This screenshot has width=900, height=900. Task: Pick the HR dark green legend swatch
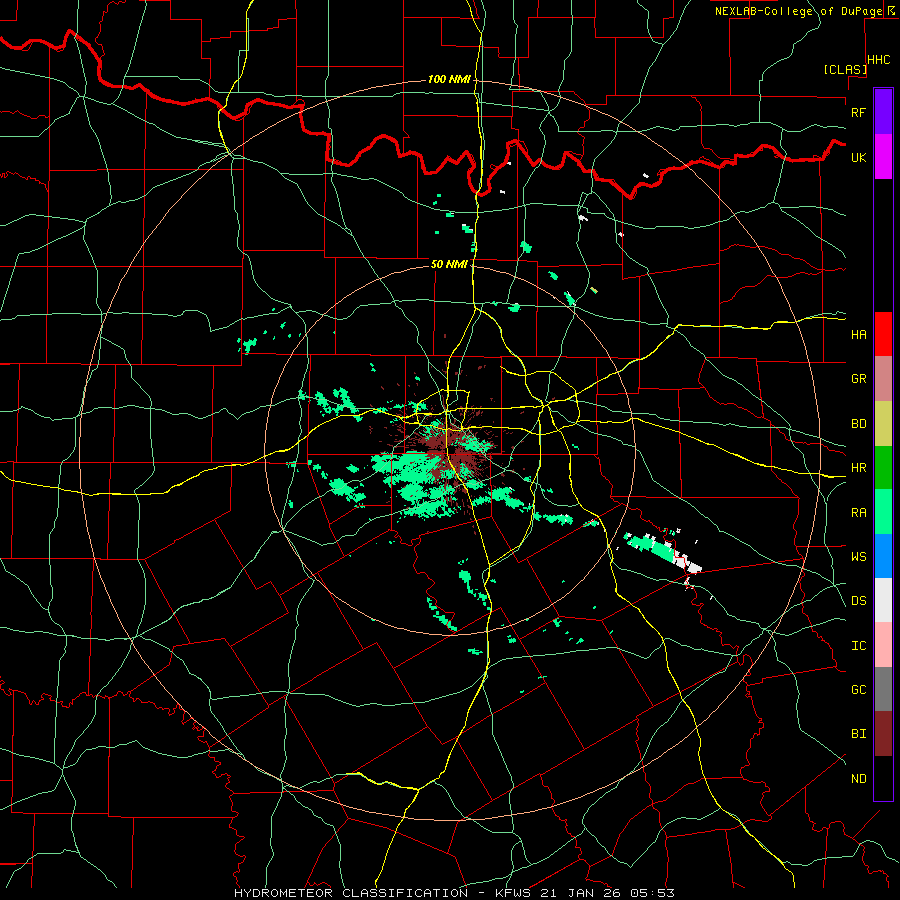click(883, 468)
